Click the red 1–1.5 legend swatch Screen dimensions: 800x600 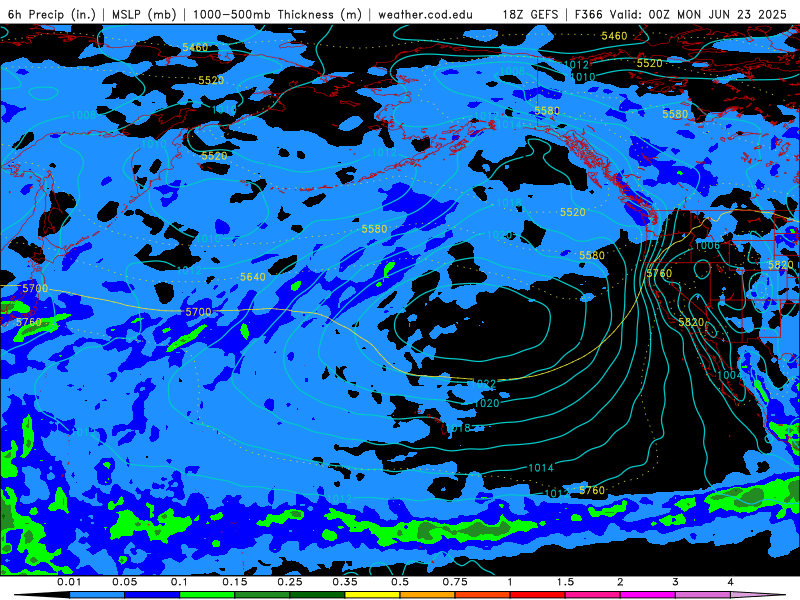tap(538, 595)
